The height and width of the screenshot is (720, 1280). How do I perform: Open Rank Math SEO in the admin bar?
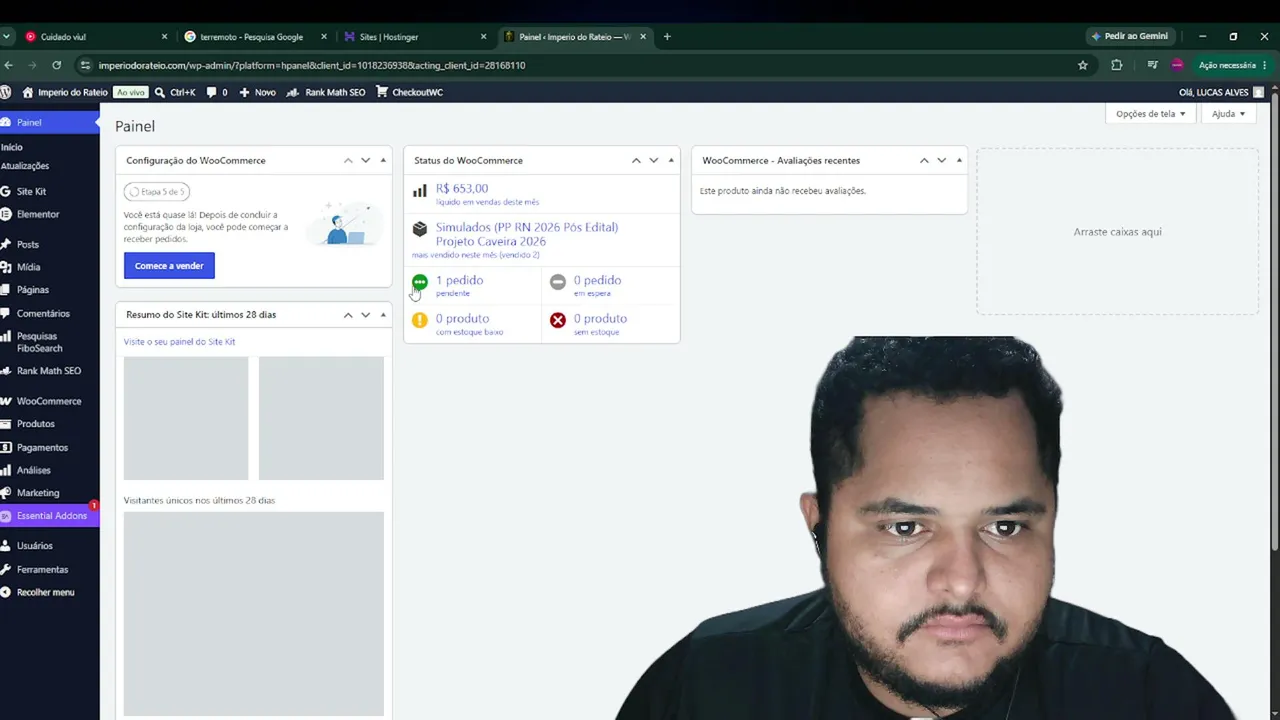(326, 92)
